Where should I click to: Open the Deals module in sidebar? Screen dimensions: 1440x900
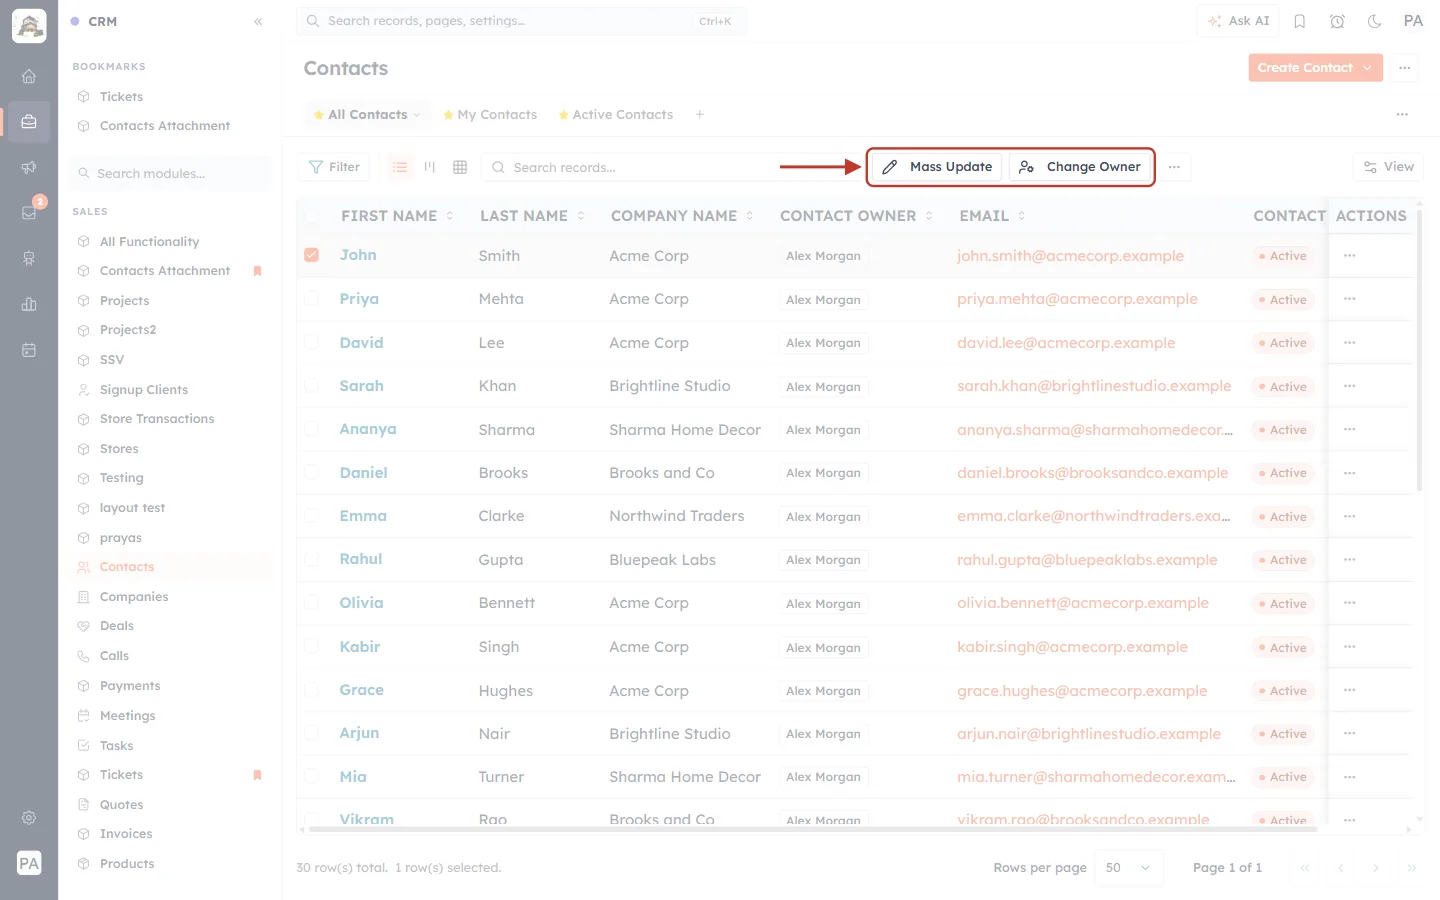pos(117,626)
